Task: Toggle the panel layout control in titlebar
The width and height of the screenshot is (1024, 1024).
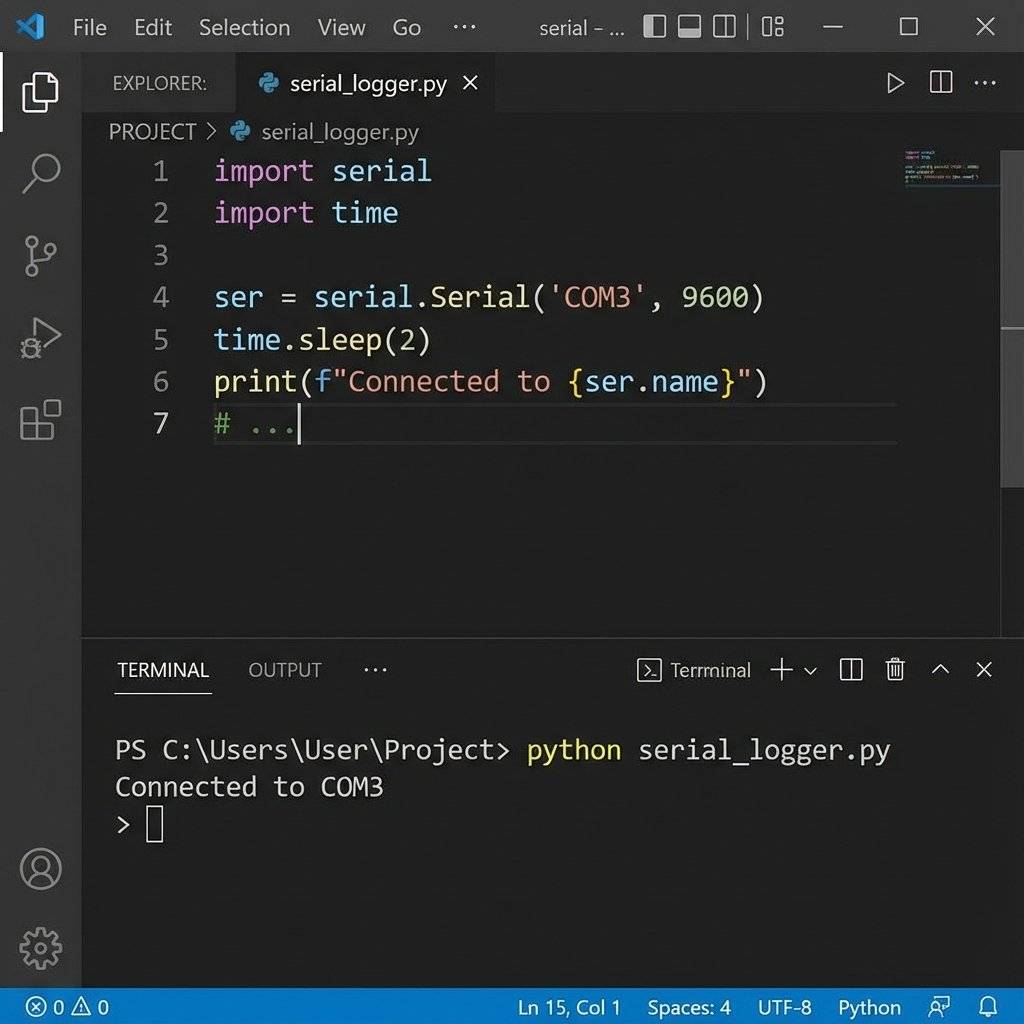Action: tap(688, 27)
